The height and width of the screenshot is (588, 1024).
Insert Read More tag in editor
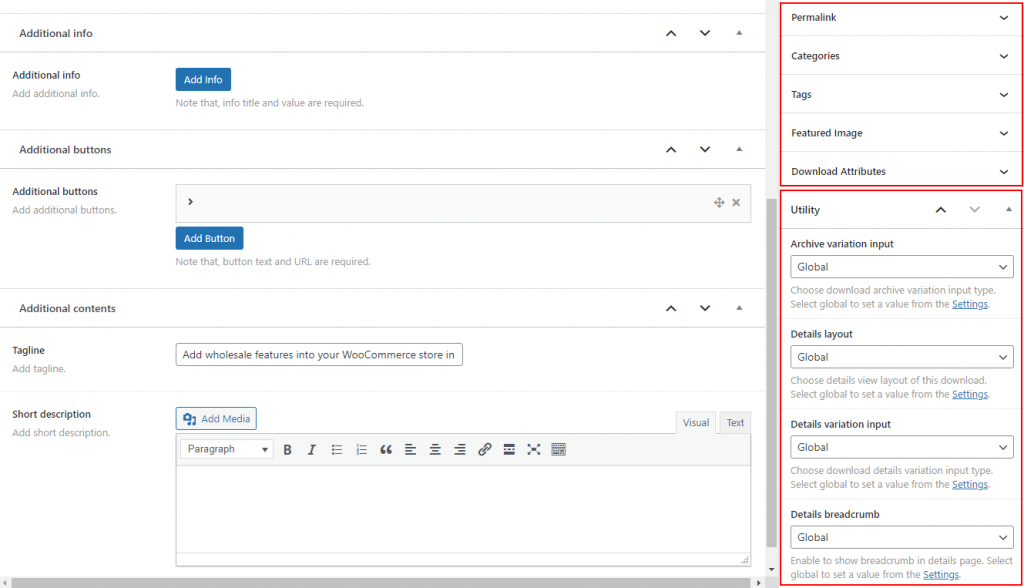pyautogui.click(x=509, y=449)
